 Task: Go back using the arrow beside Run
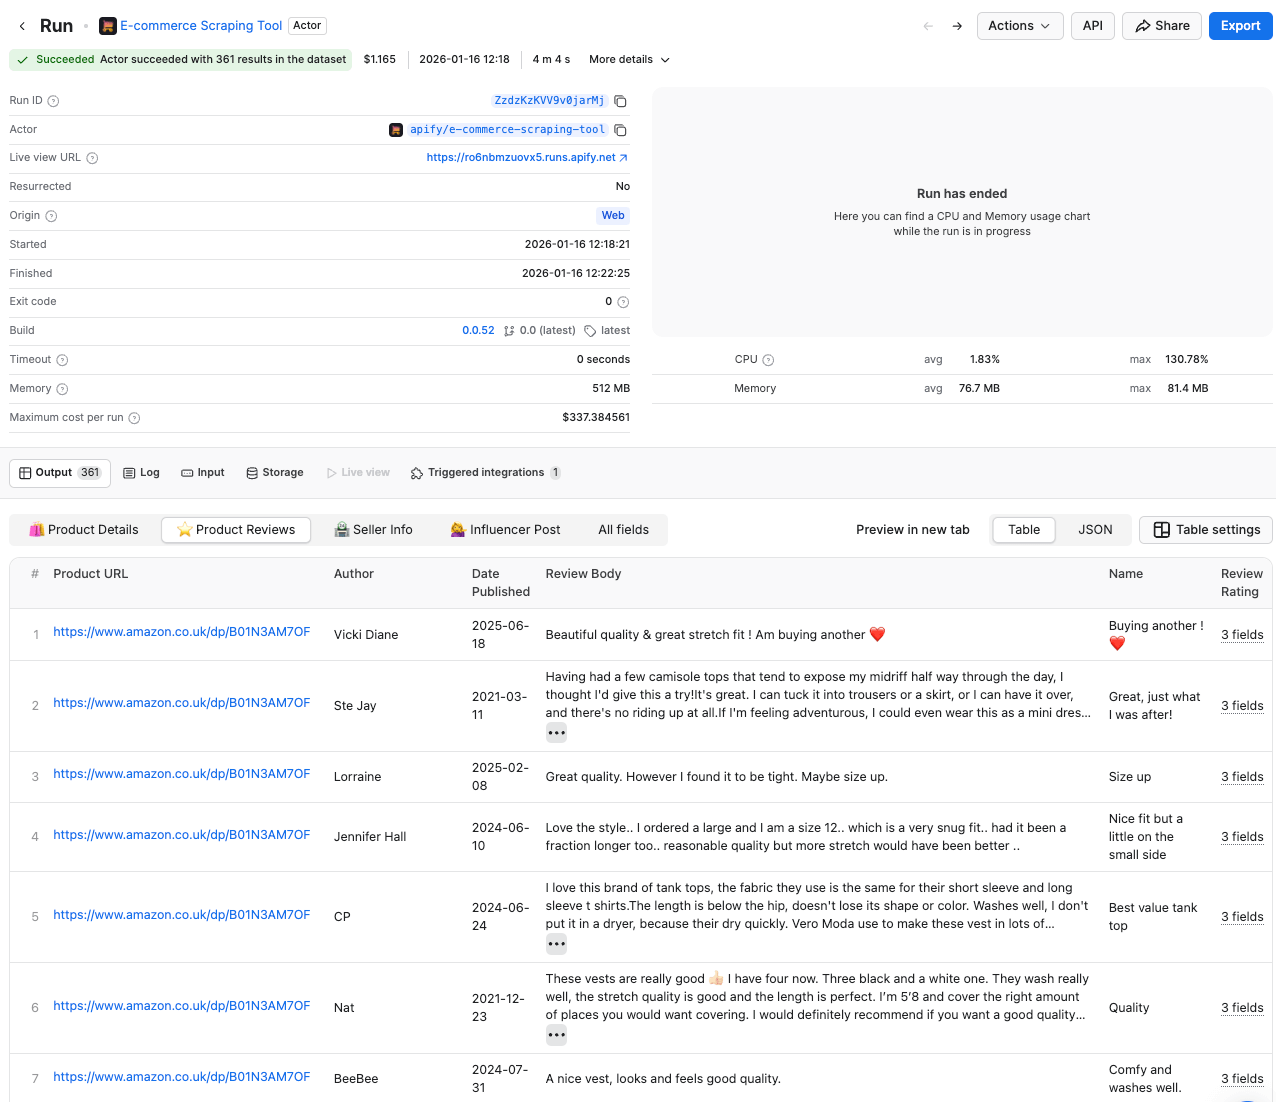[x=22, y=26]
